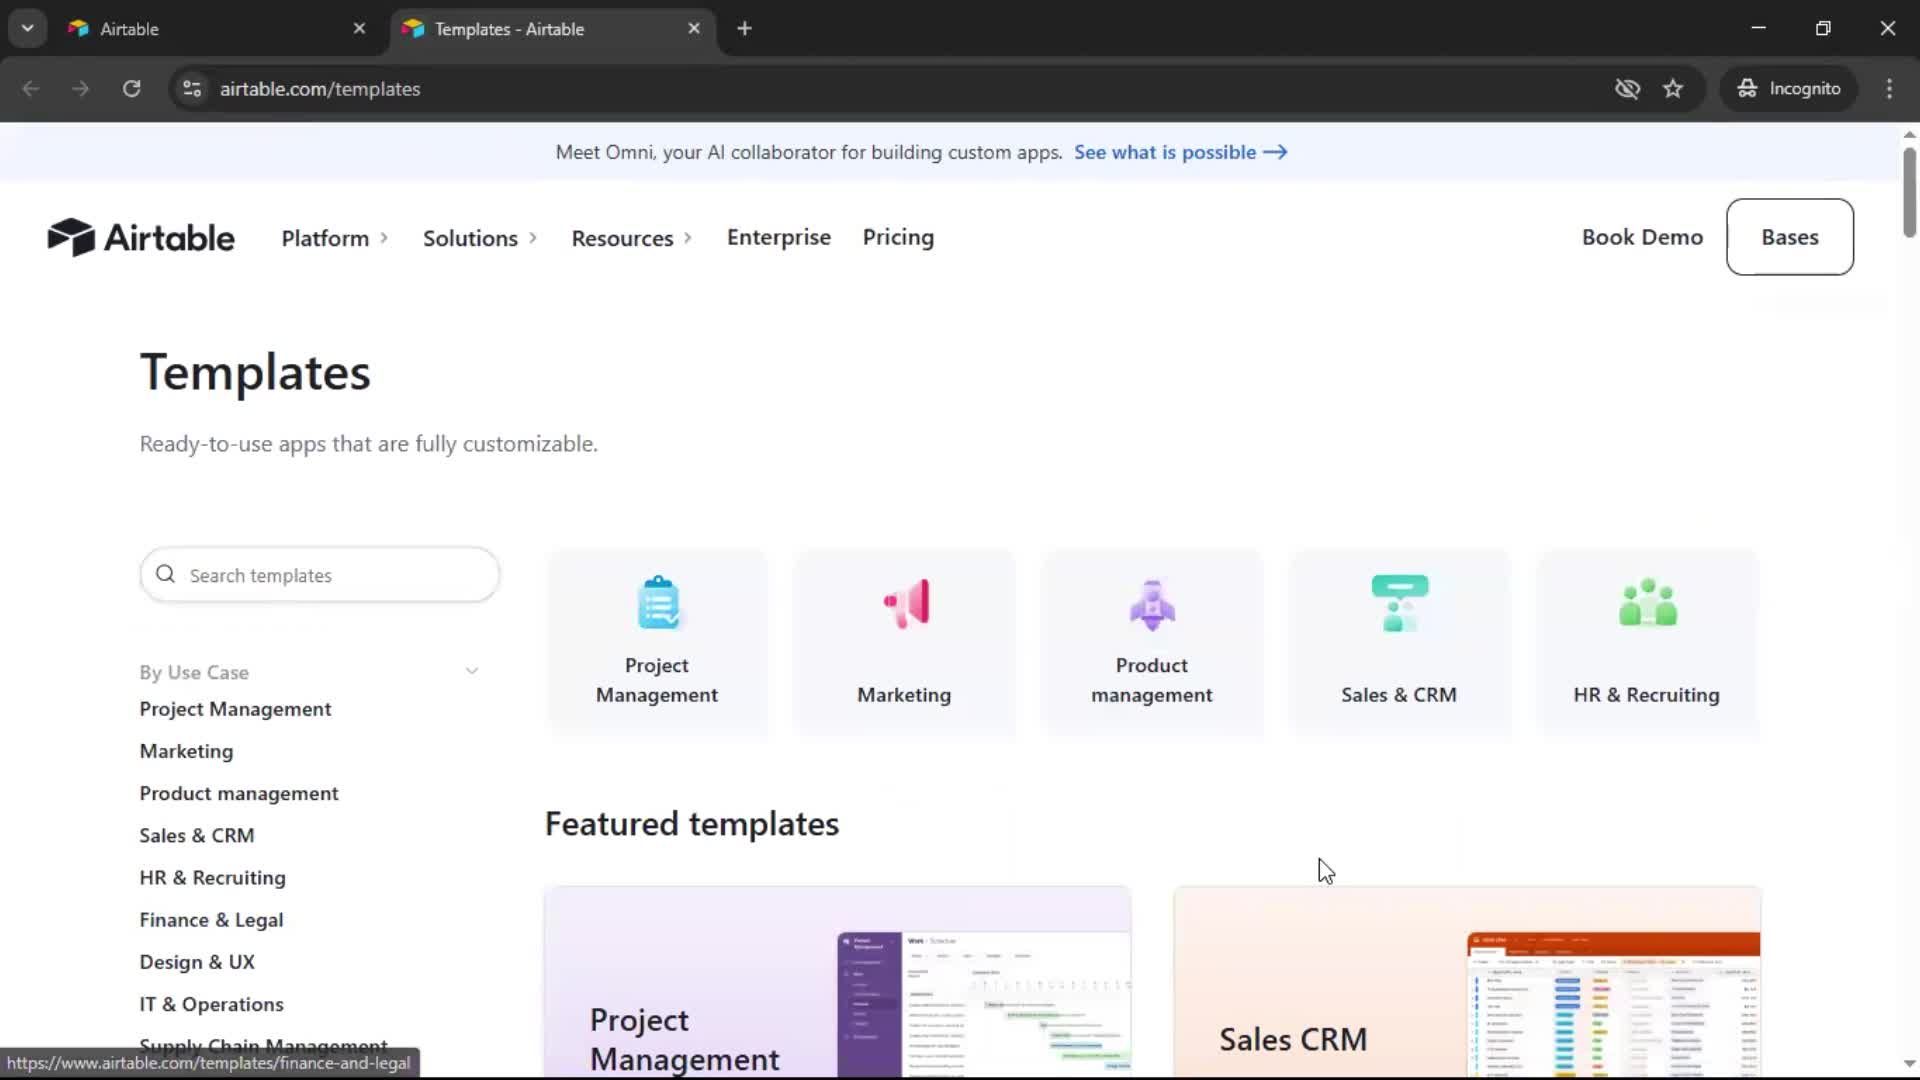
Task: Click in the Search templates field
Action: point(320,575)
